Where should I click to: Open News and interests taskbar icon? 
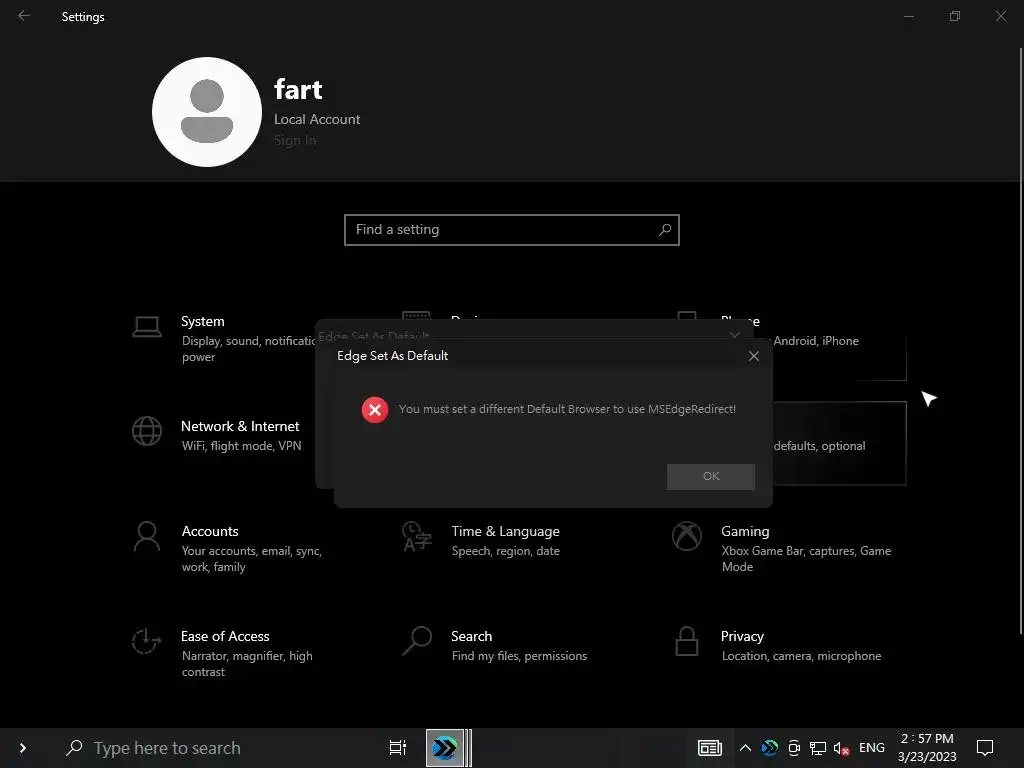point(709,748)
